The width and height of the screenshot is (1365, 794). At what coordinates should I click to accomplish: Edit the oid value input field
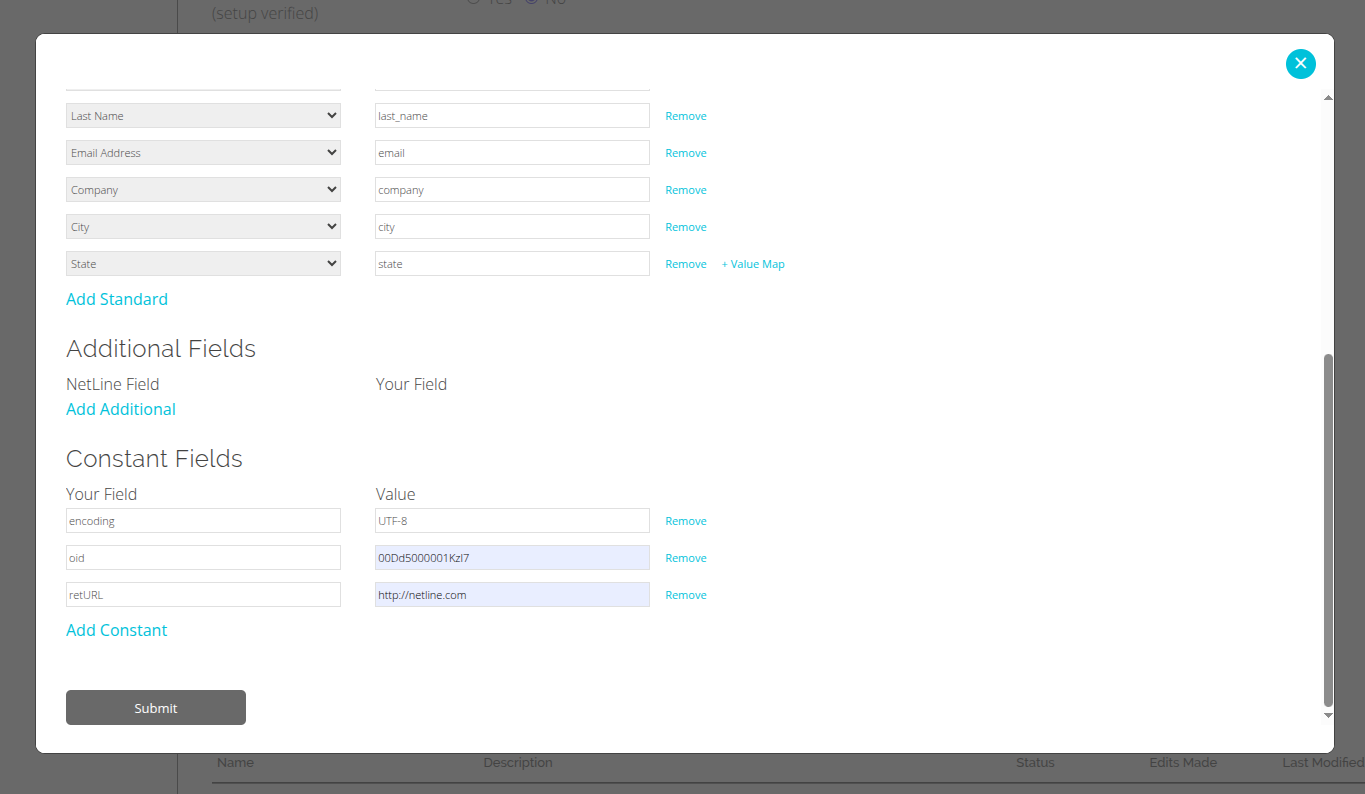click(512, 558)
